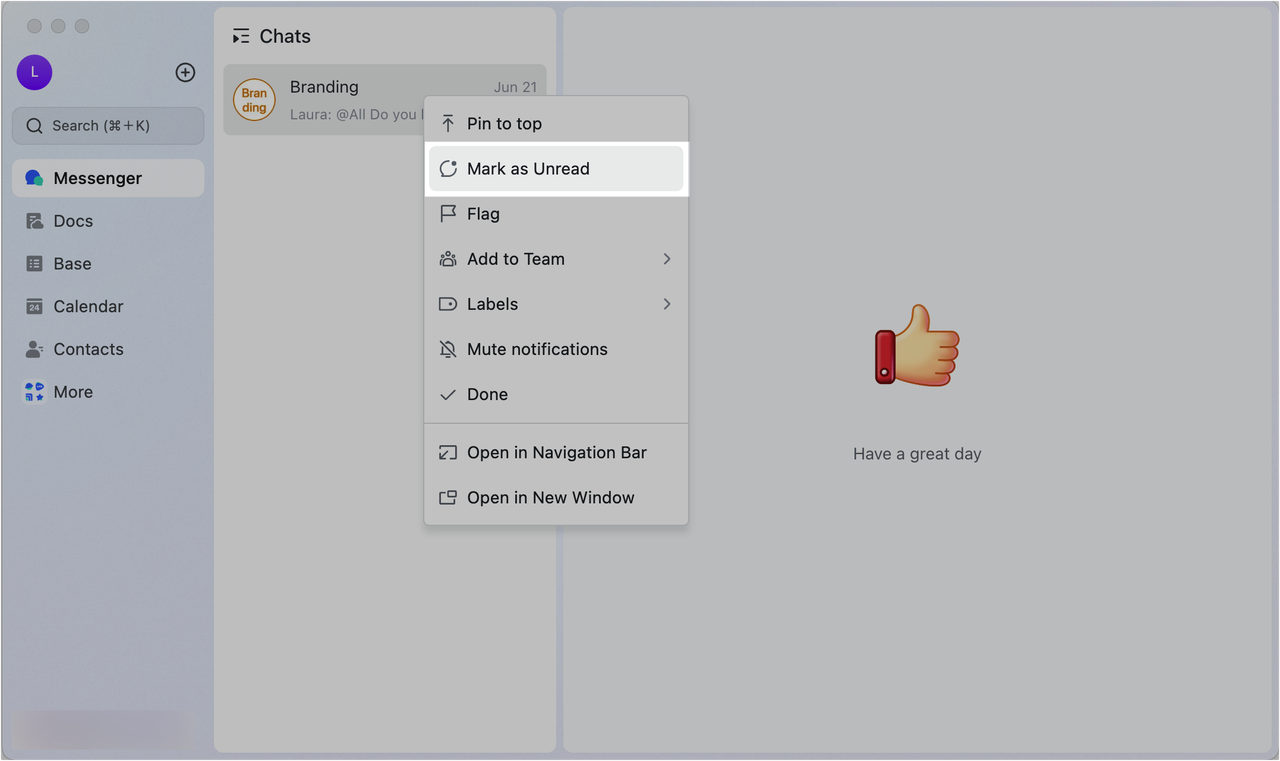Expand the Add to Team submenu
Image resolution: width=1280 pixels, height=761 pixels.
[516, 258]
